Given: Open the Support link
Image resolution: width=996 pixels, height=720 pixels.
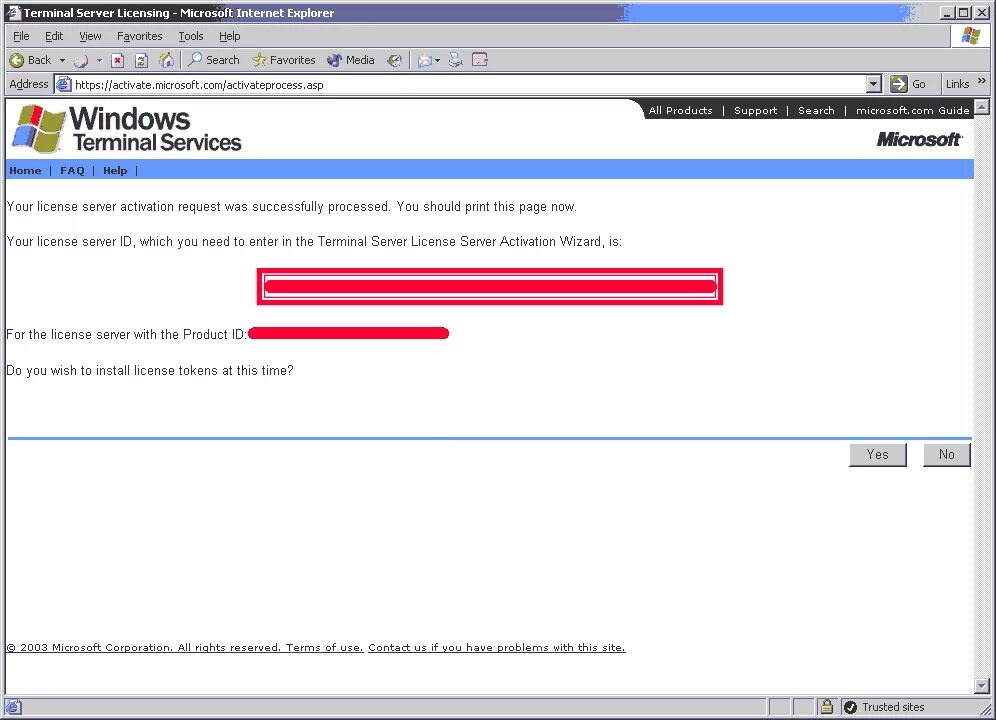Looking at the screenshot, I should pyautogui.click(x=755, y=111).
